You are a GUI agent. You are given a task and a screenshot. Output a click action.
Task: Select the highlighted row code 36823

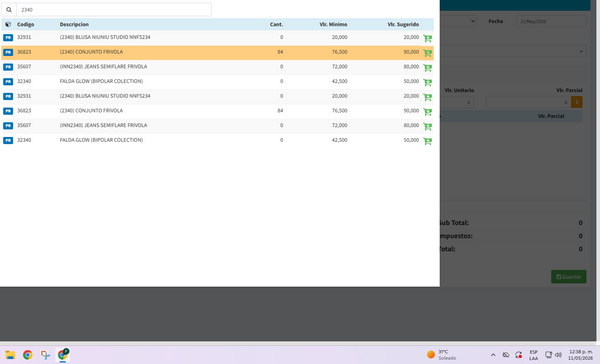point(217,52)
